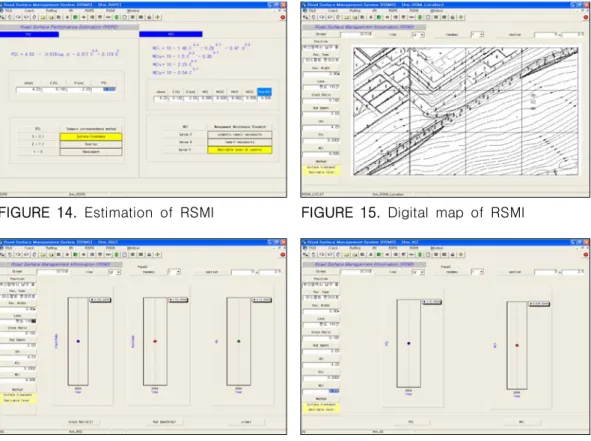
Task: Click the yellow Desirable level of control button
Action: pyautogui.click(x=240, y=150)
